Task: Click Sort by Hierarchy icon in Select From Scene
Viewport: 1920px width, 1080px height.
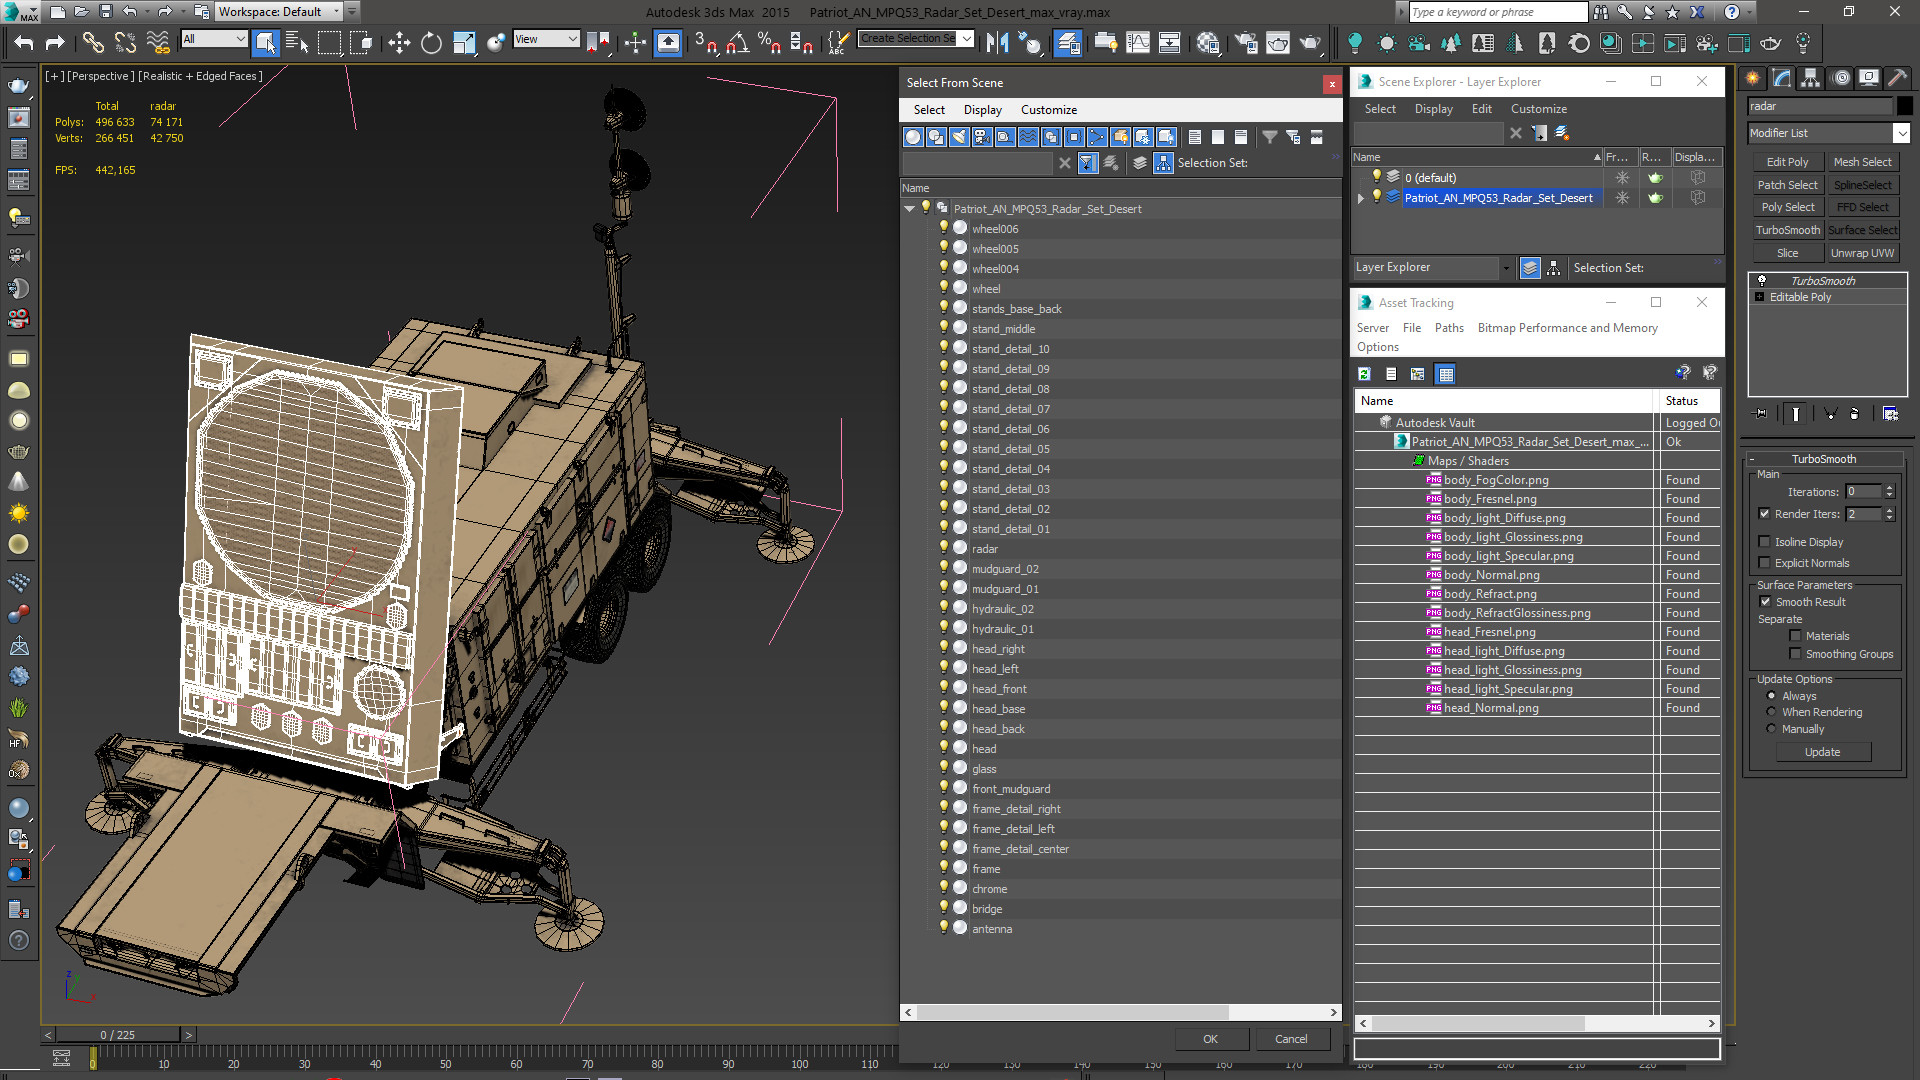Action: point(1163,163)
